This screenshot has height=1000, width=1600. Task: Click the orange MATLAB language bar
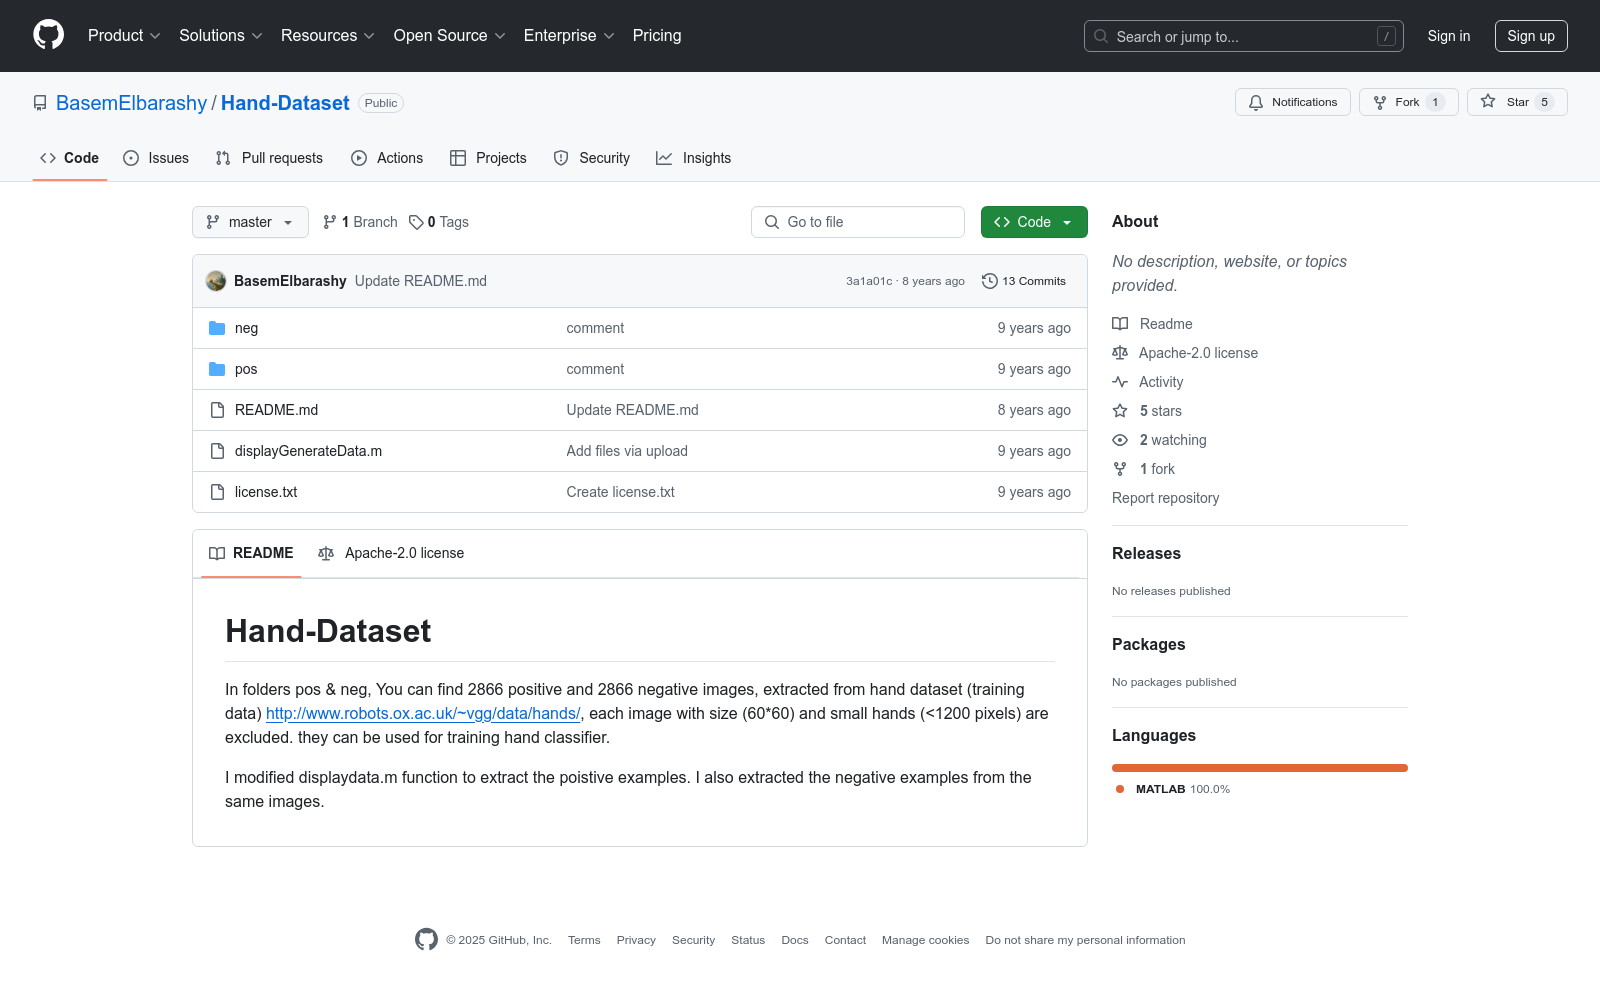pos(1260,768)
